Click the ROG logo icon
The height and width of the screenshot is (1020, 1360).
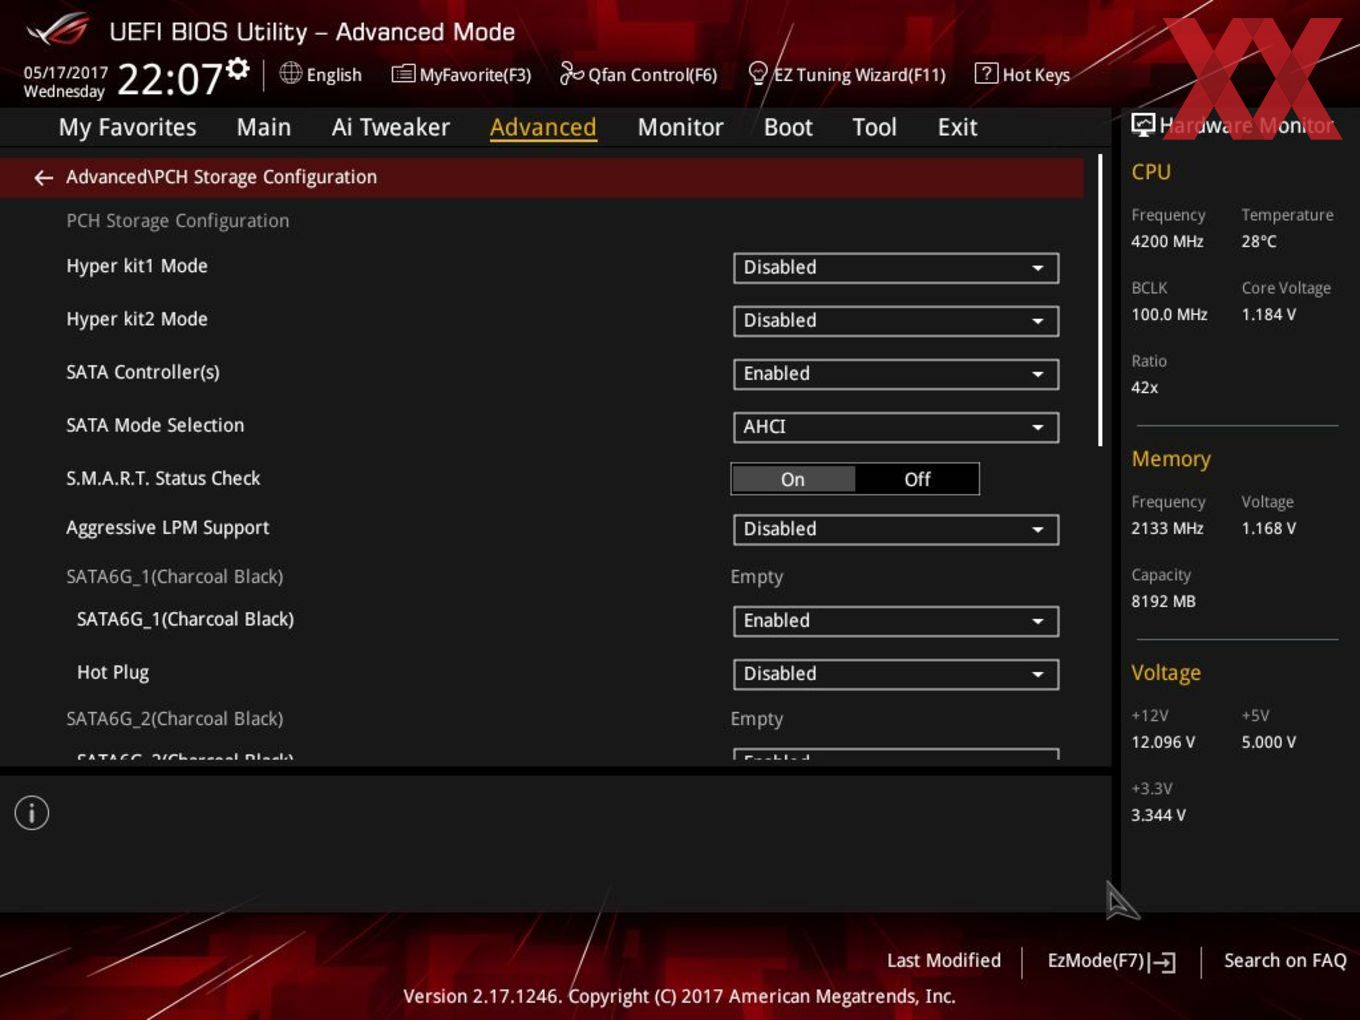[58, 29]
